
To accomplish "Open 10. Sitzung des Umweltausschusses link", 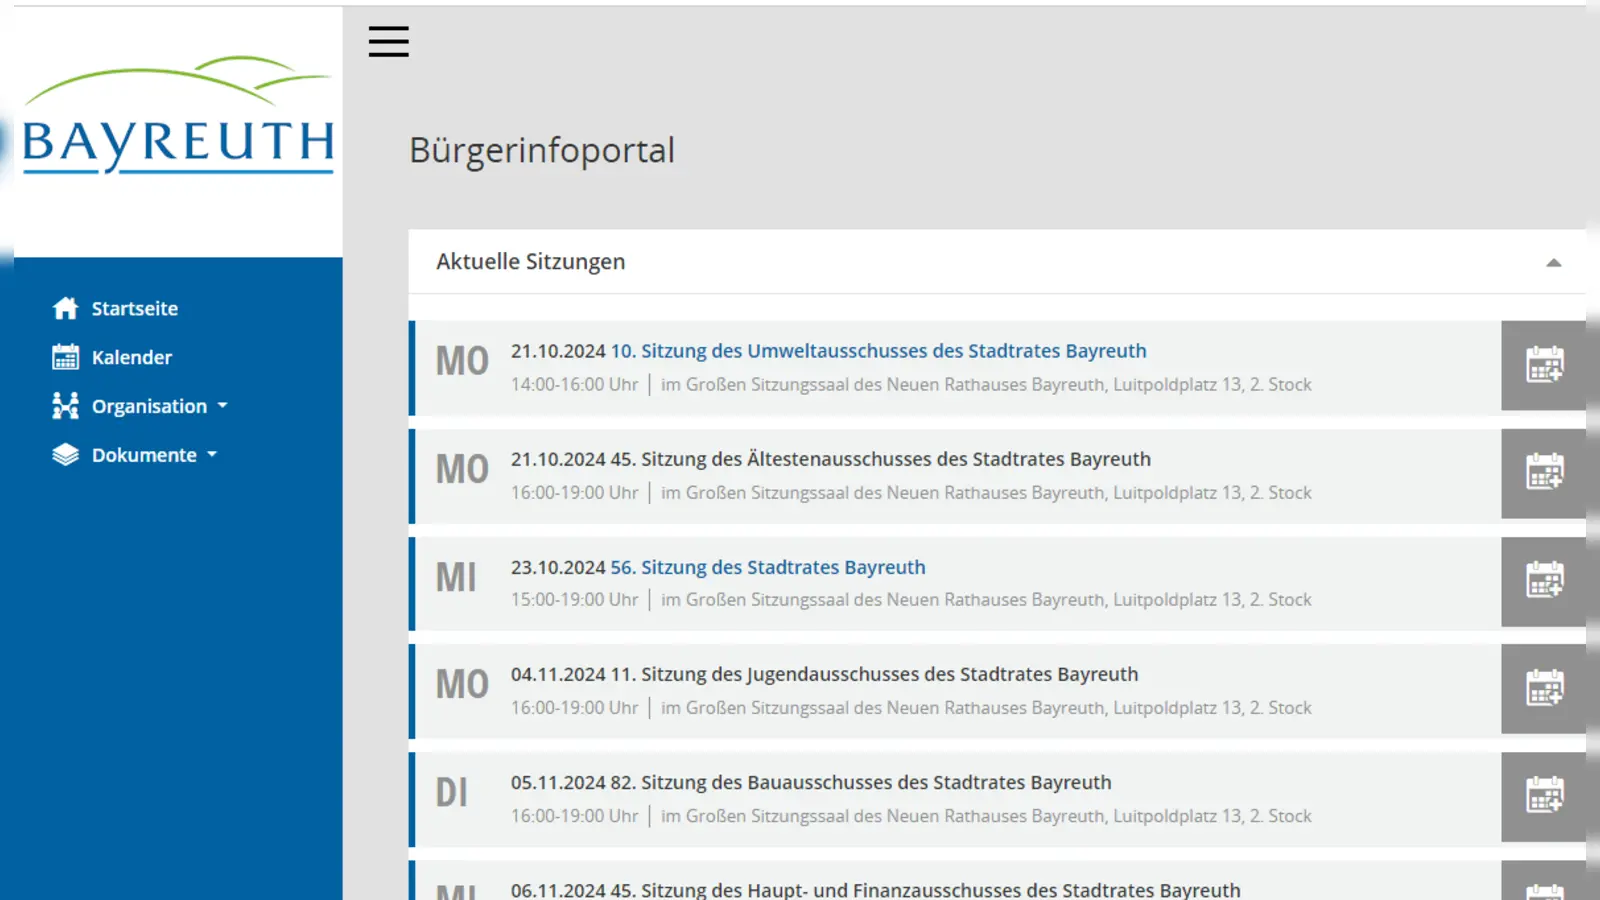I will tap(878, 351).
